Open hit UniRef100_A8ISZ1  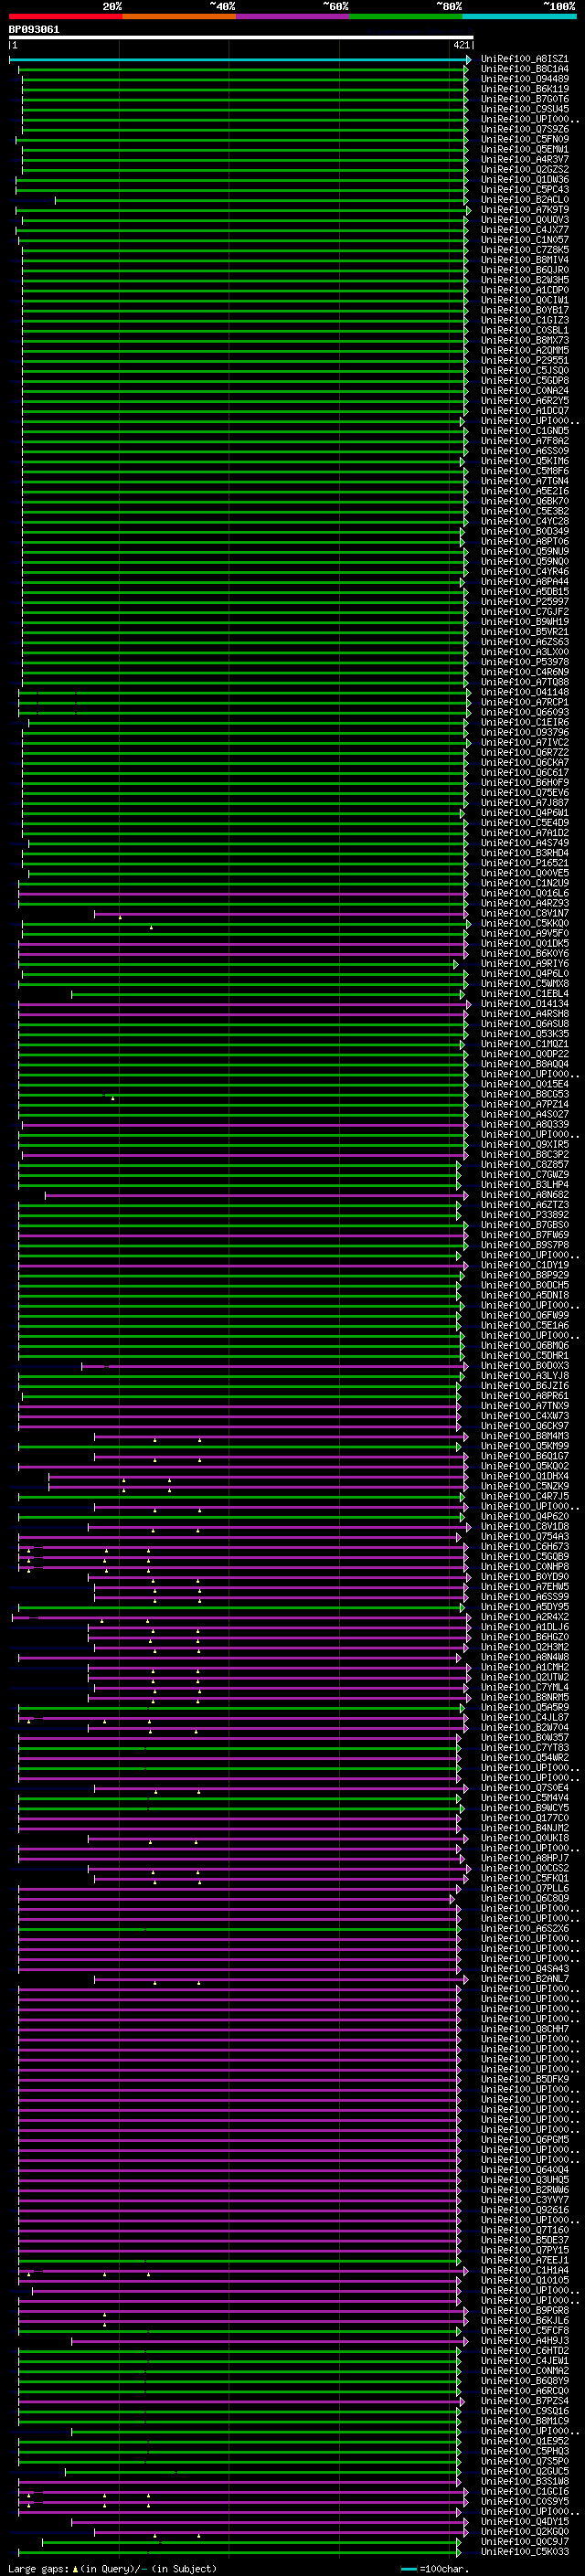coord(524,59)
